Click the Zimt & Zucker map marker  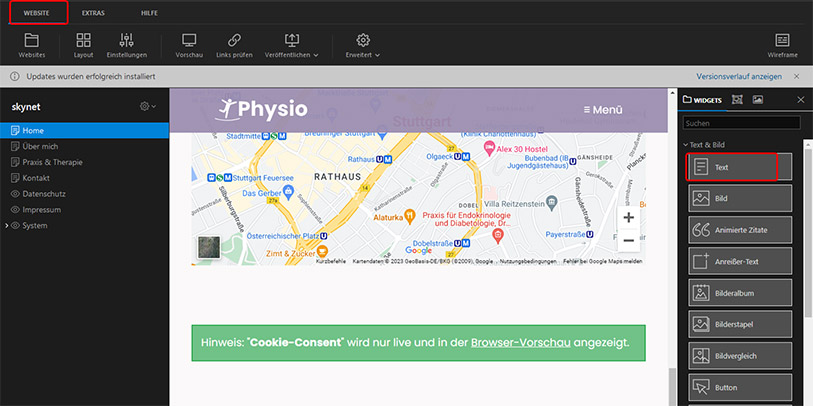tap(323, 254)
